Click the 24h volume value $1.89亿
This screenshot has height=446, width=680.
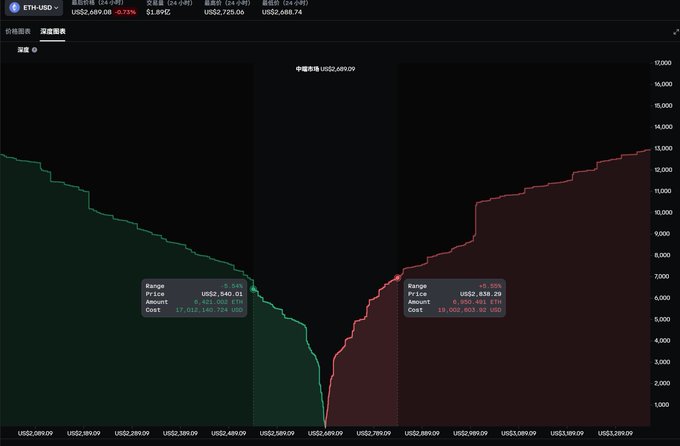click(158, 12)
